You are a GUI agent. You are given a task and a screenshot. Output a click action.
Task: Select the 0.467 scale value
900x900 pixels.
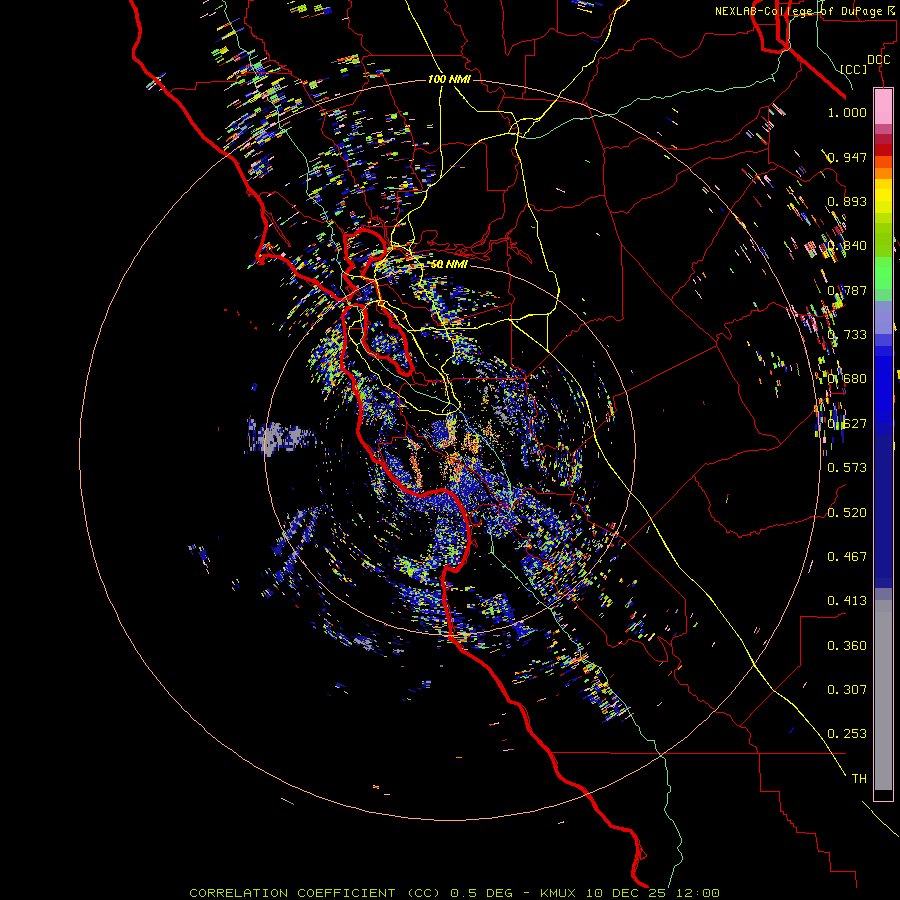pyautogui.click(x=847, y=557)
